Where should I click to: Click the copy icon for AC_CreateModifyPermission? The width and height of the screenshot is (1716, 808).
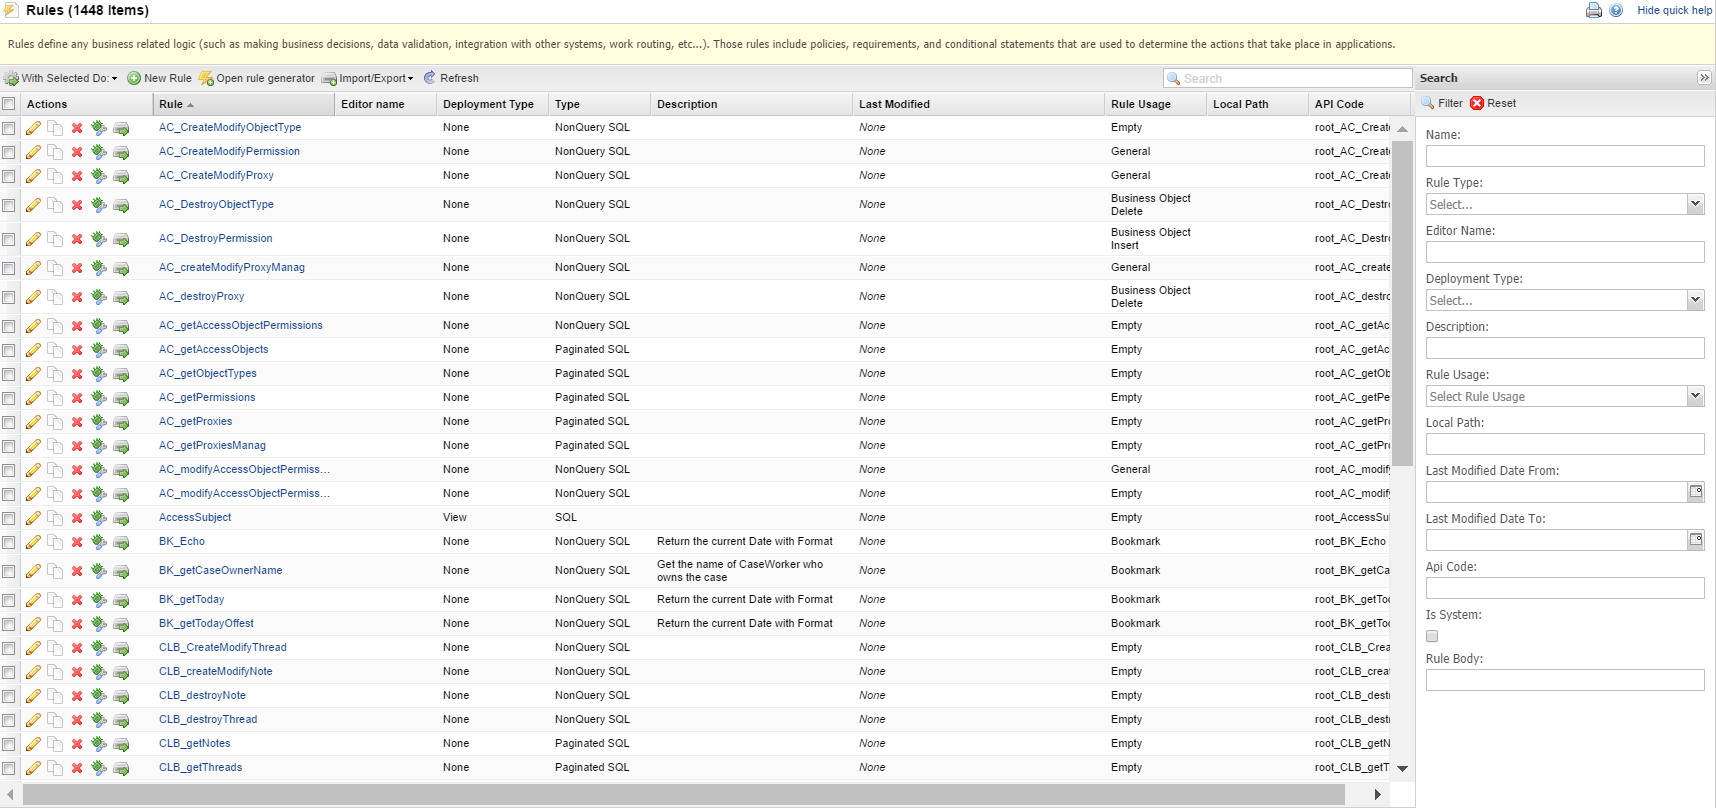pyautogui.click(x=55, y=152)
